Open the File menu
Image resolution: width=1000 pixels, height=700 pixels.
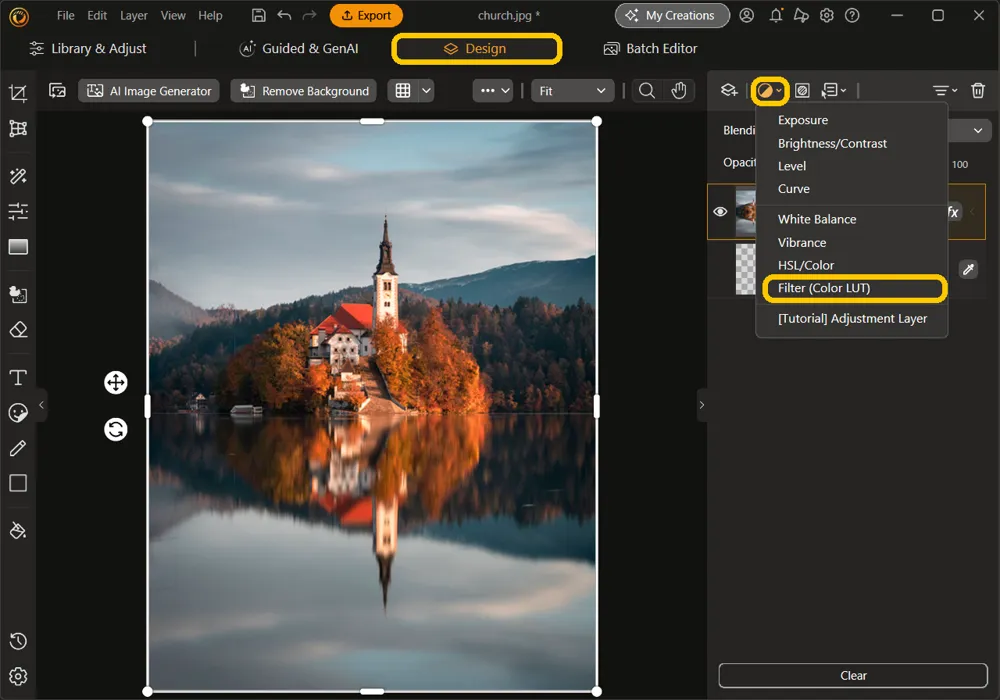coord(65,15)
